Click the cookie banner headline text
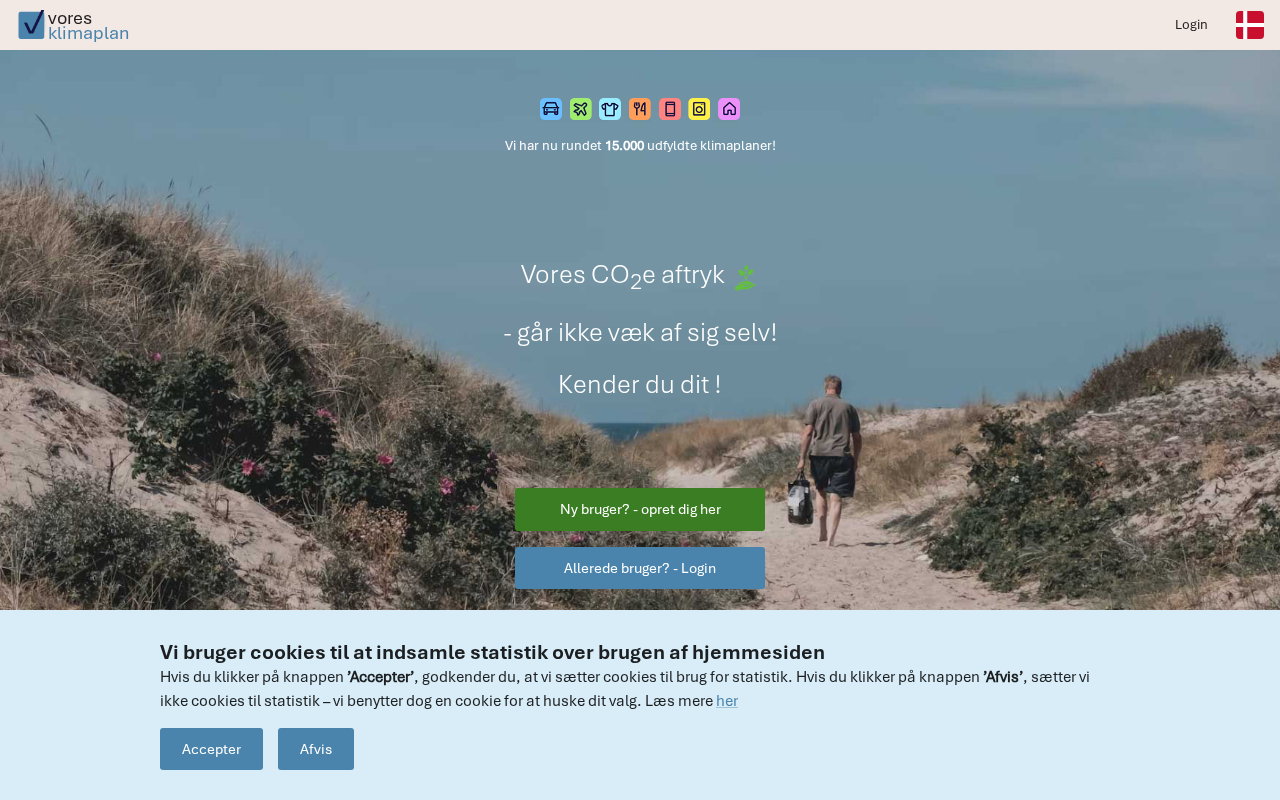 click(x=492, y=653)
